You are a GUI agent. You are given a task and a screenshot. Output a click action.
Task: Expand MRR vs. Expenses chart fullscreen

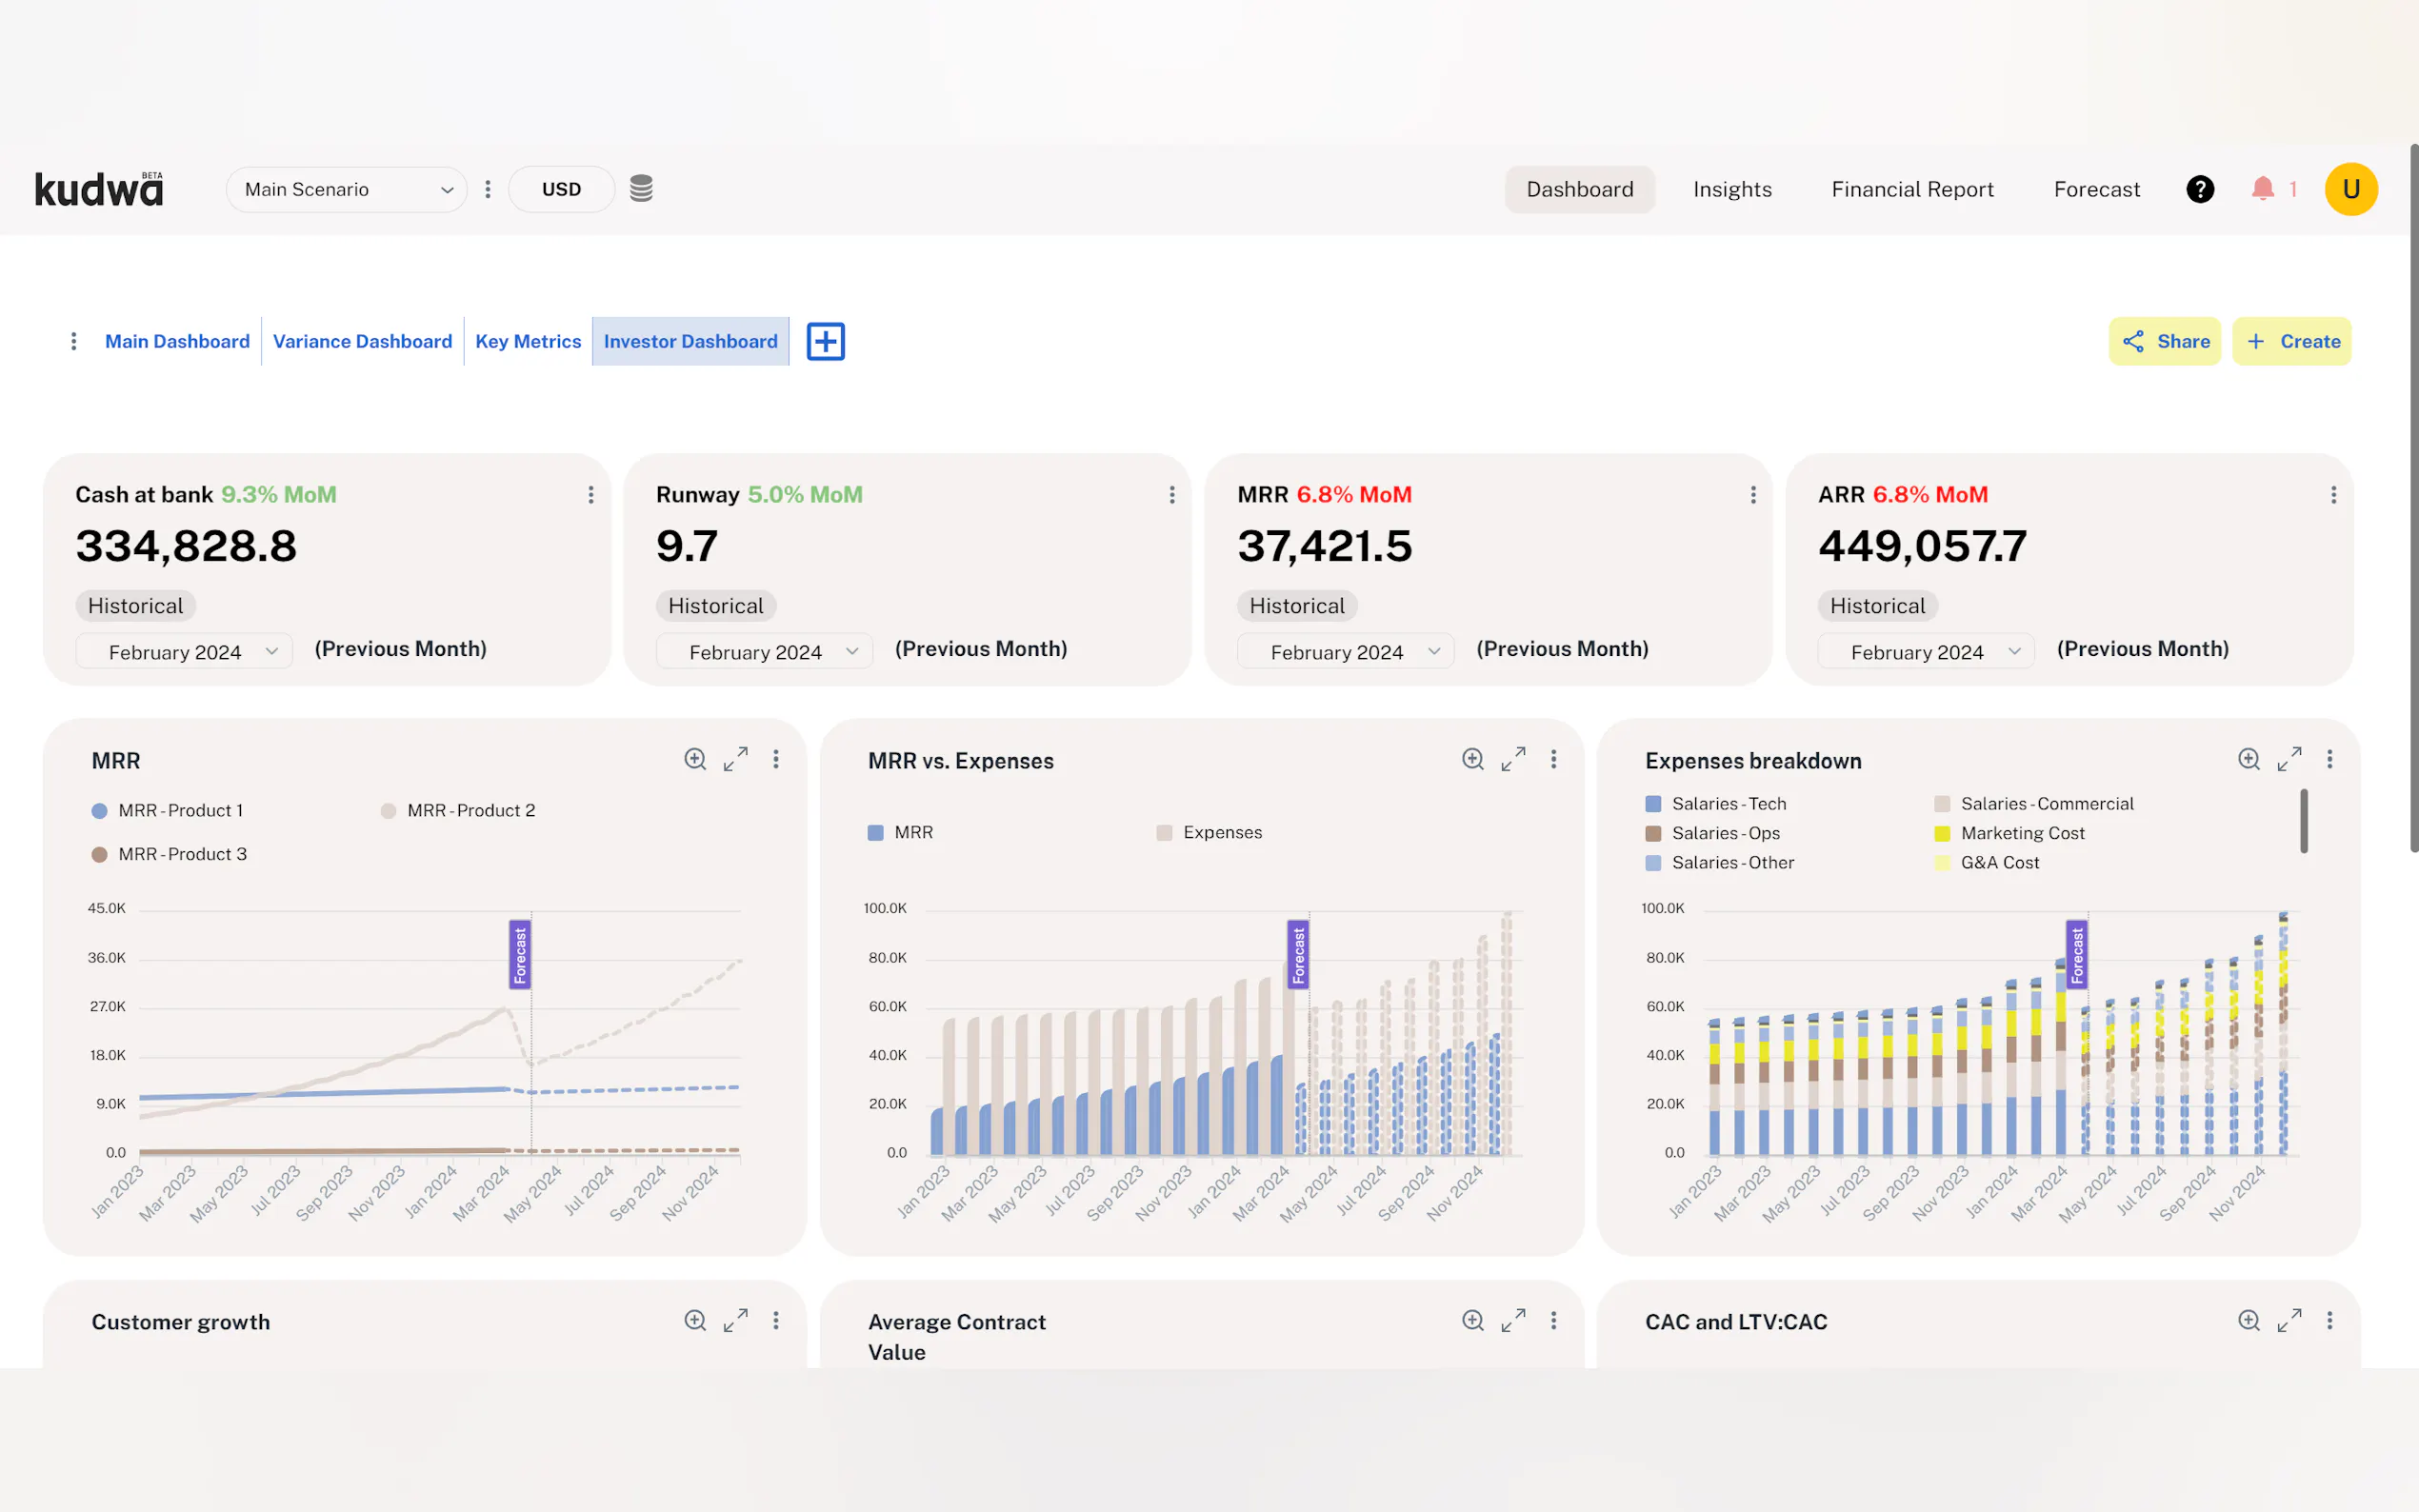1512,759
